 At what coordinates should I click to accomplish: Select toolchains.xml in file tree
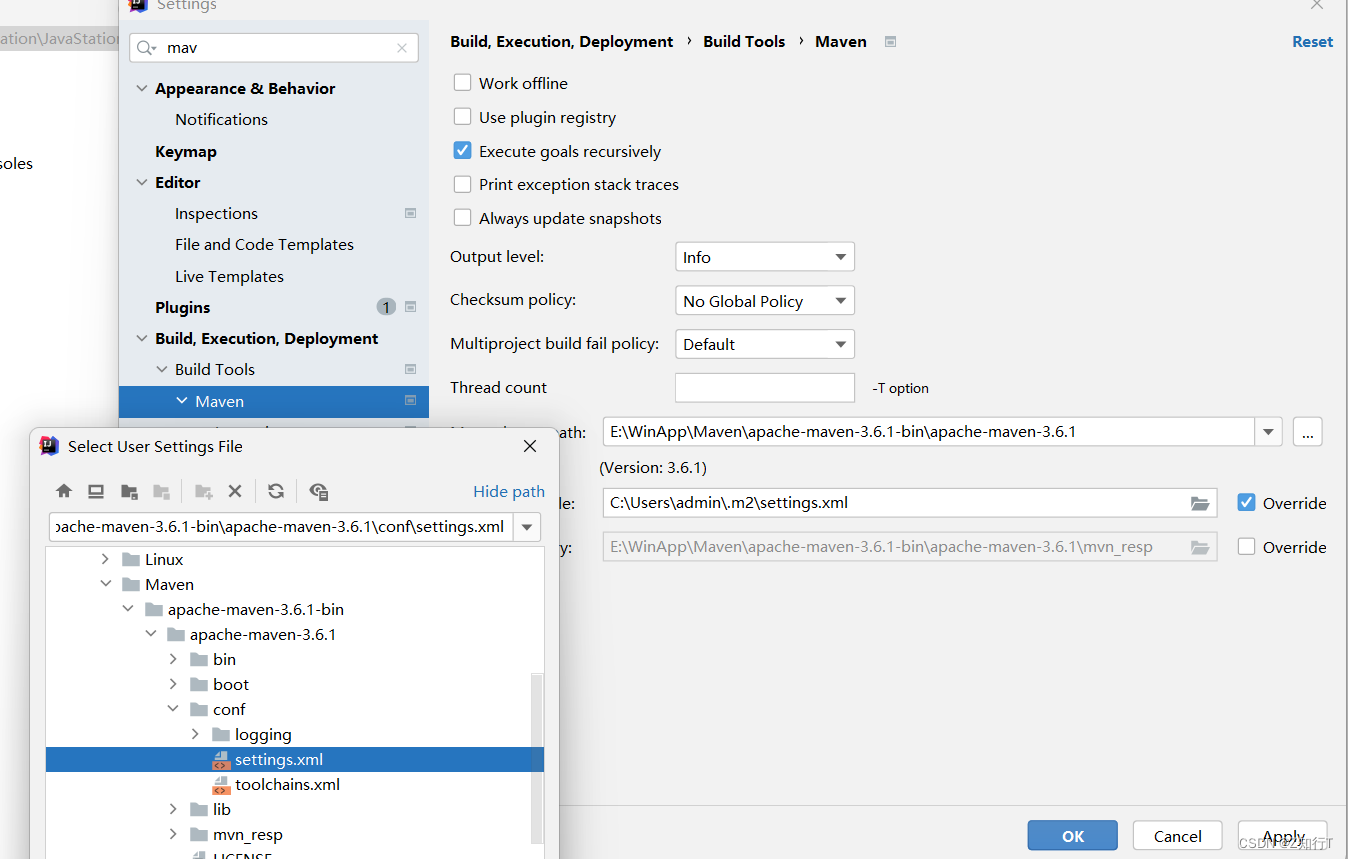coord(287,785)
